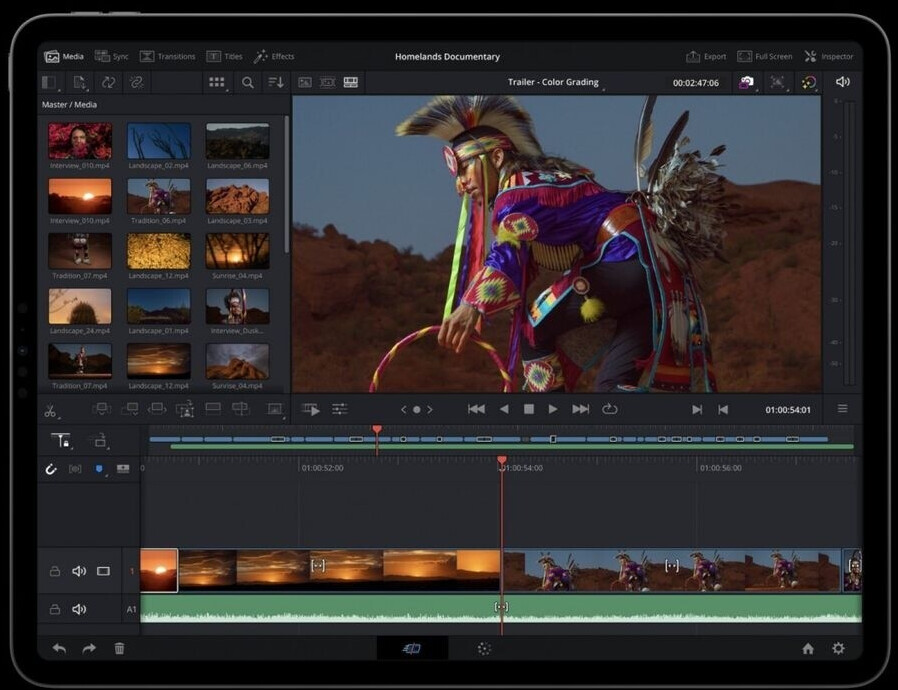The image size is (898, 690).
Task: Stop playback with the stop button
Action: click(529, 409)
